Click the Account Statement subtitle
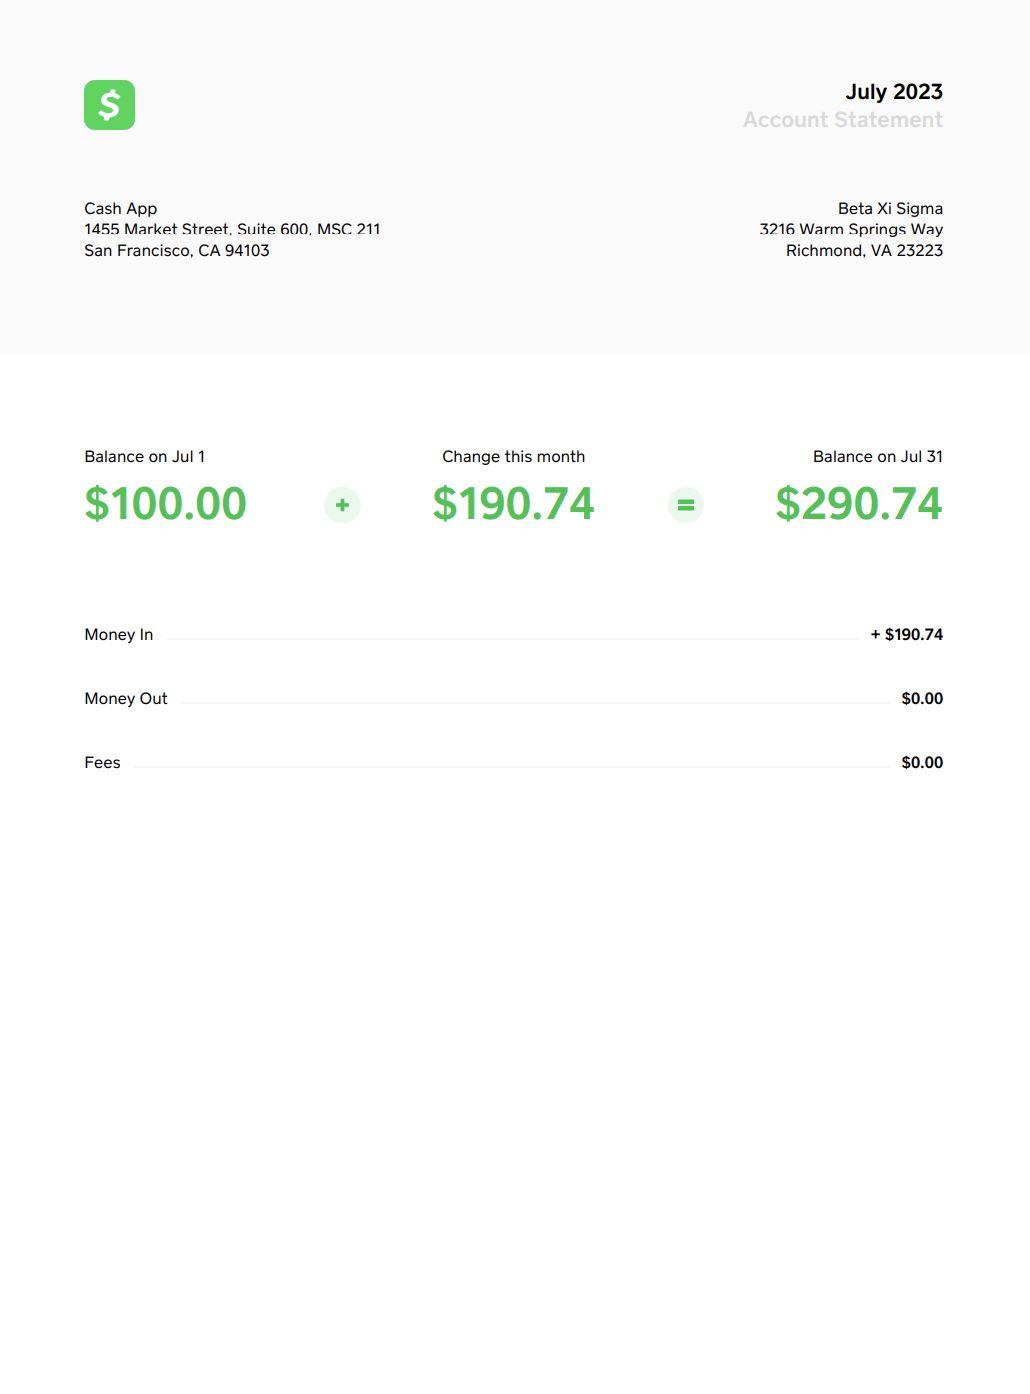The image size is (1030, 1394). click(843, 120)
